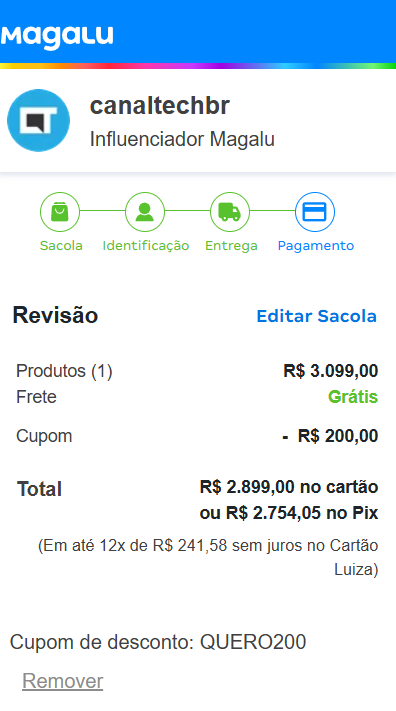Go to the Identificação person step icon
Viewport: 396px width, 711px height.
click(x=145, y=212)
